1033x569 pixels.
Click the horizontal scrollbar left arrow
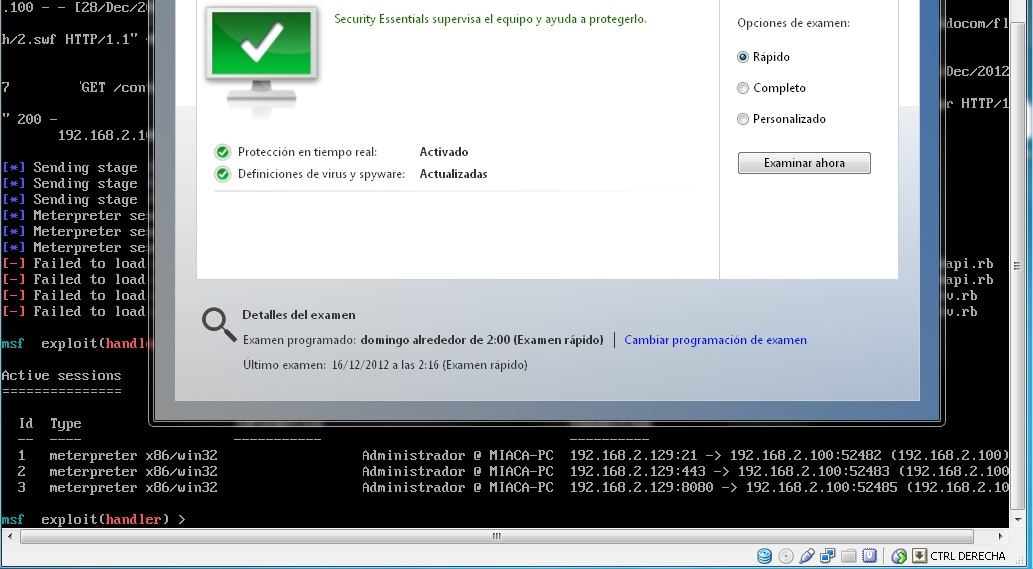[9, 537]
